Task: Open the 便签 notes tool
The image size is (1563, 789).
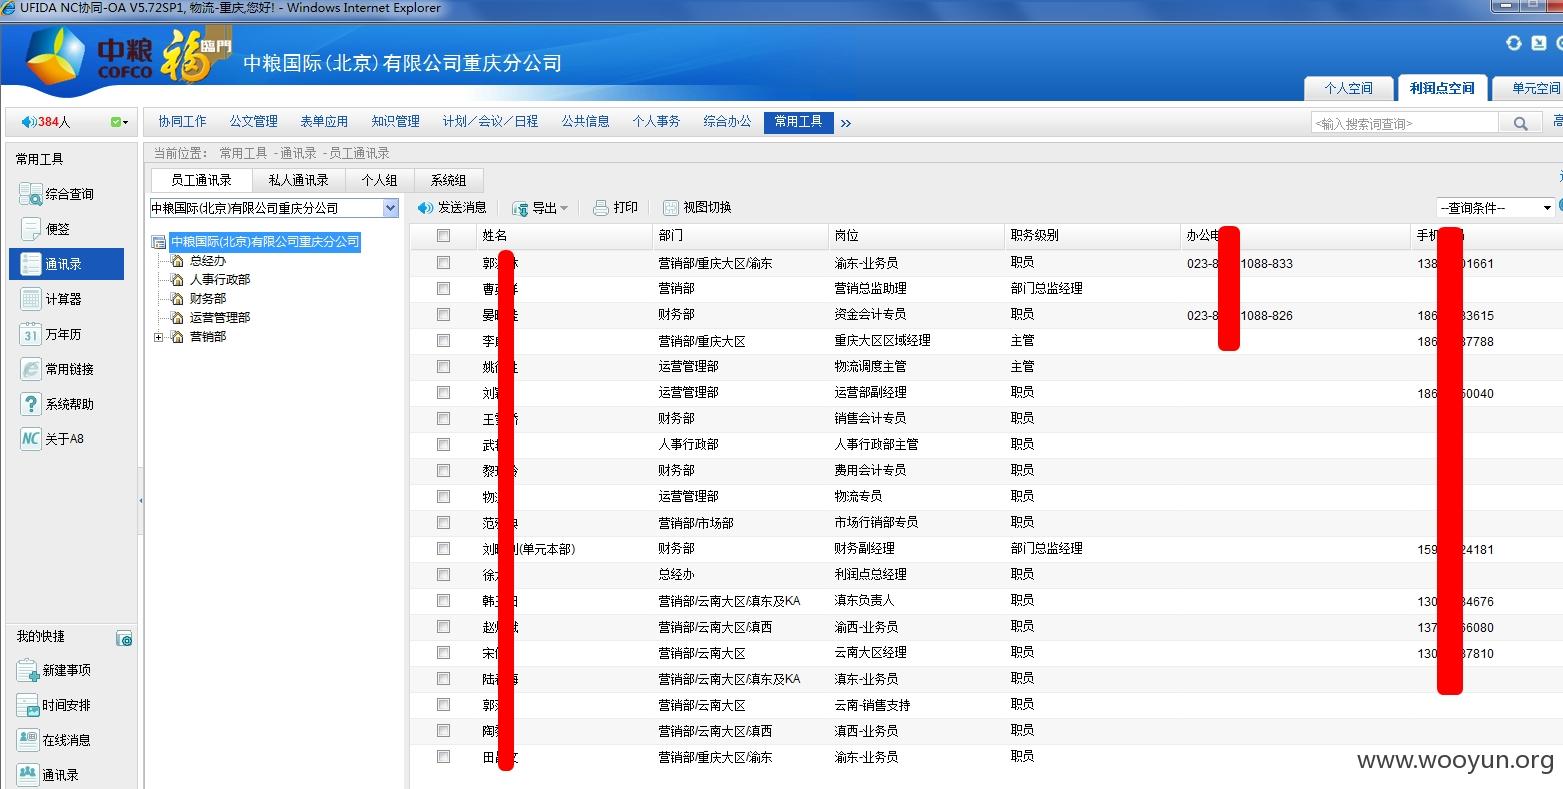Action: pyautogui.click(x=46, y=229)
